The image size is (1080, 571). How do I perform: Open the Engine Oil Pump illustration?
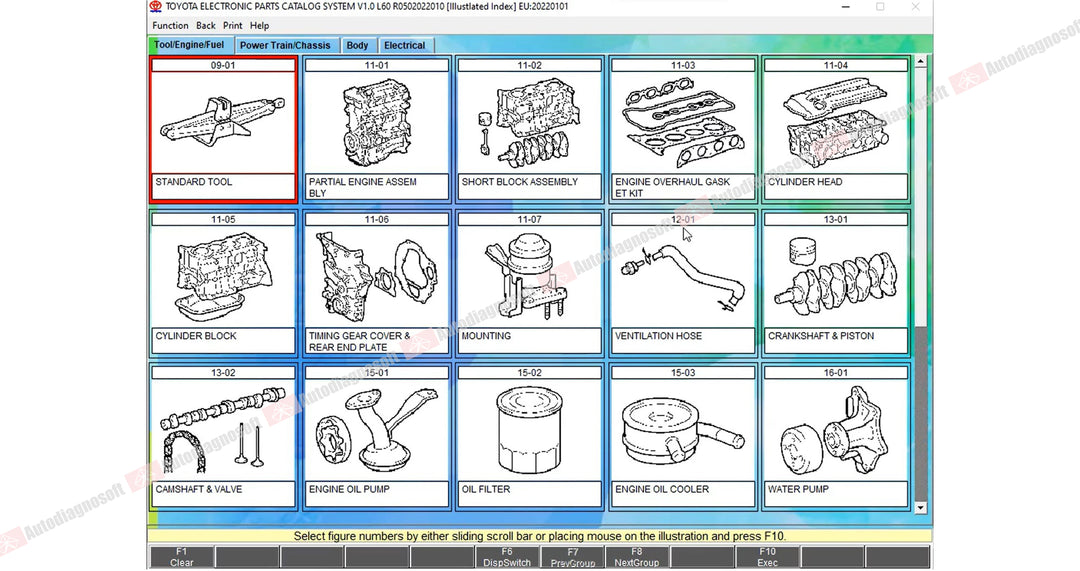(x=376, y=430)
